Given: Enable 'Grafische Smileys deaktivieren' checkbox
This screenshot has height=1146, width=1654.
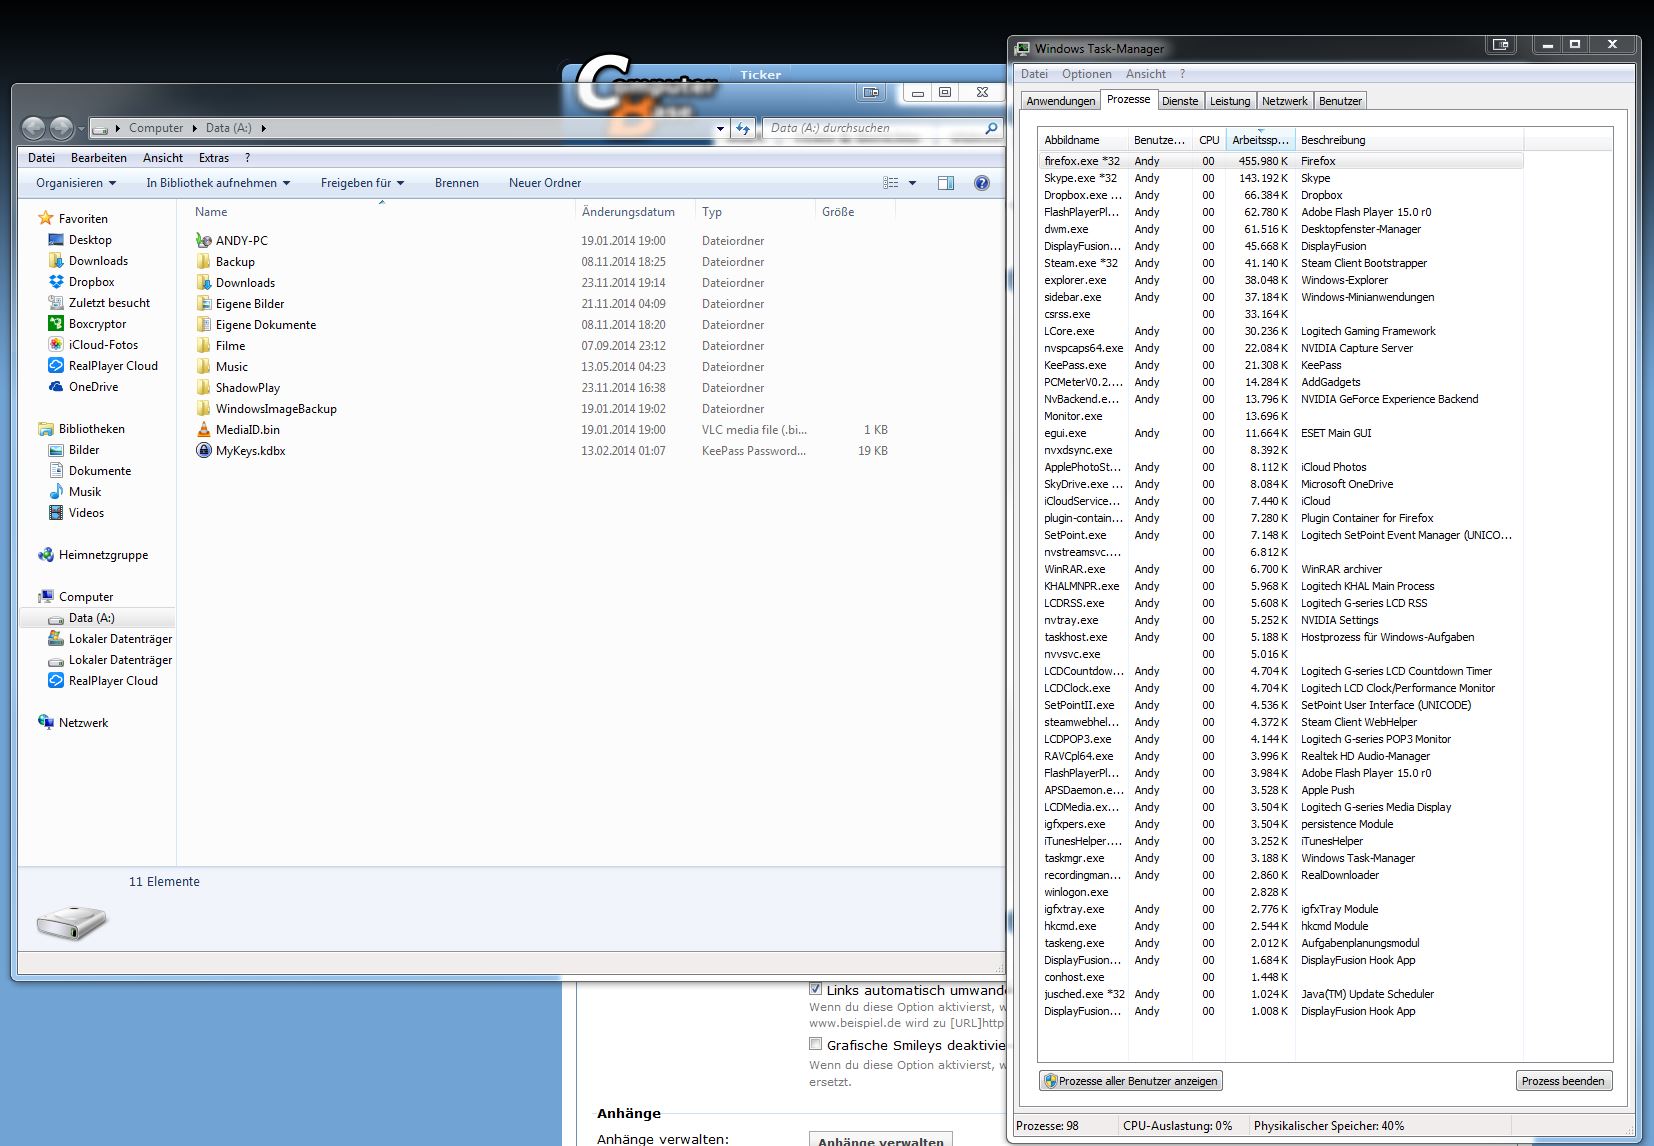Looking at the screenshot, I should (816, 1044).
